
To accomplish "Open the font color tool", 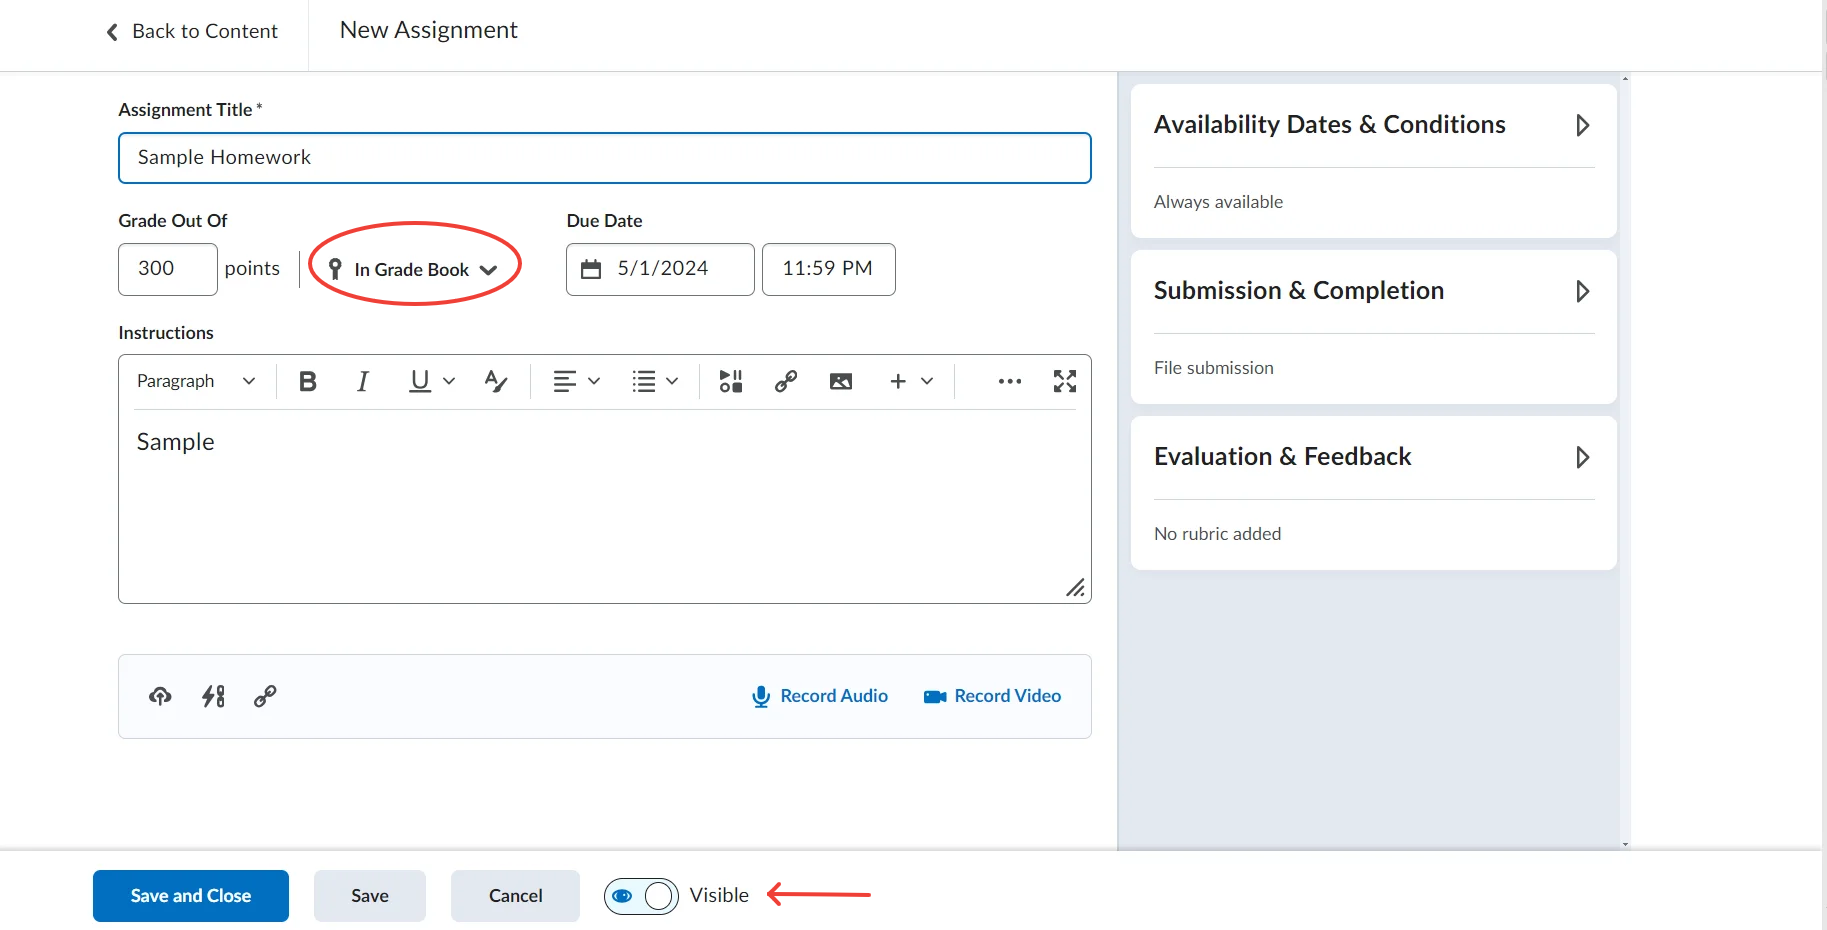I will point(496,381).
